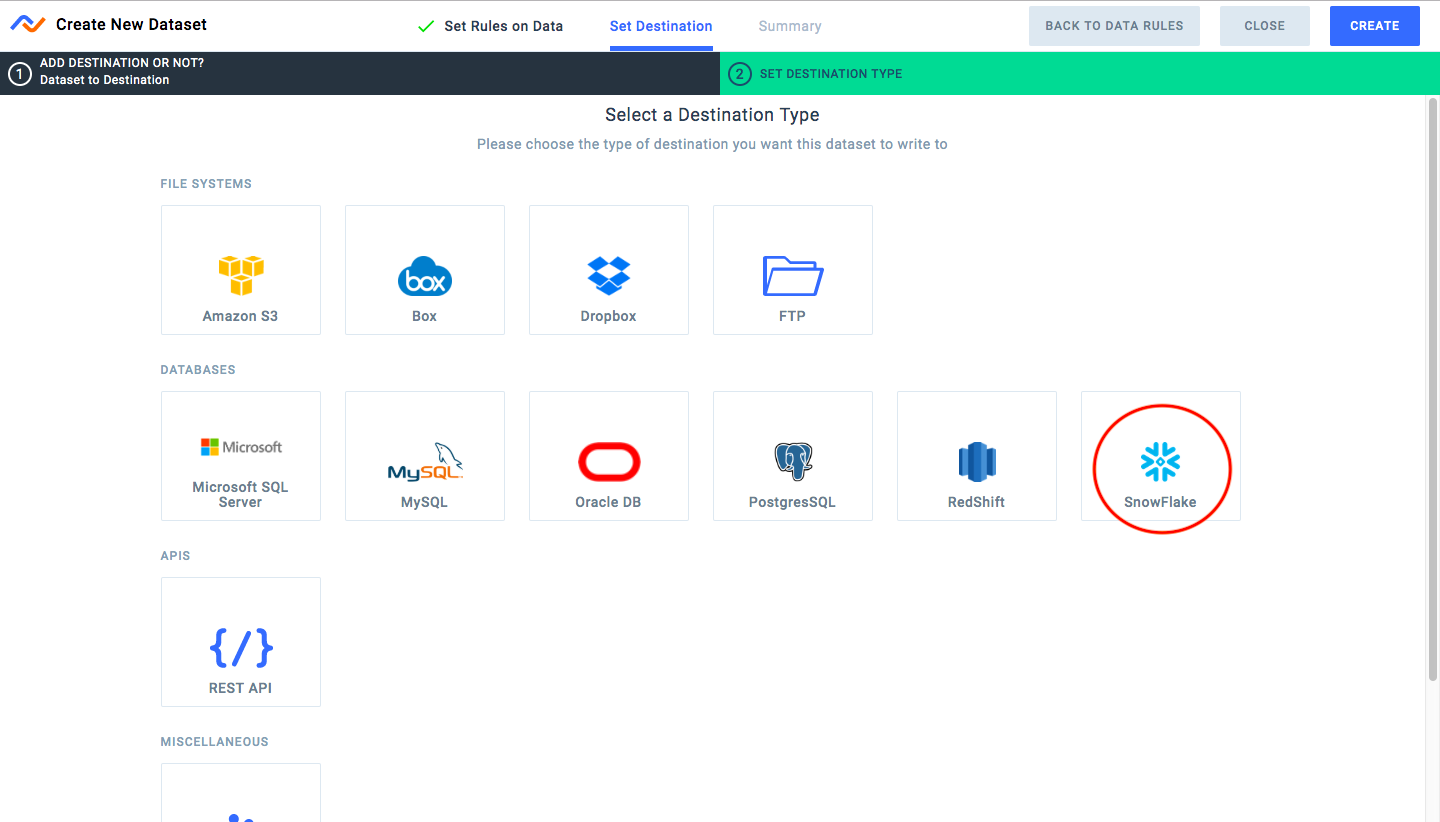The width and height of the screenshot is (1440, 822).
Task: Select the Oracle DB destination
Action: tap(609, 456)
